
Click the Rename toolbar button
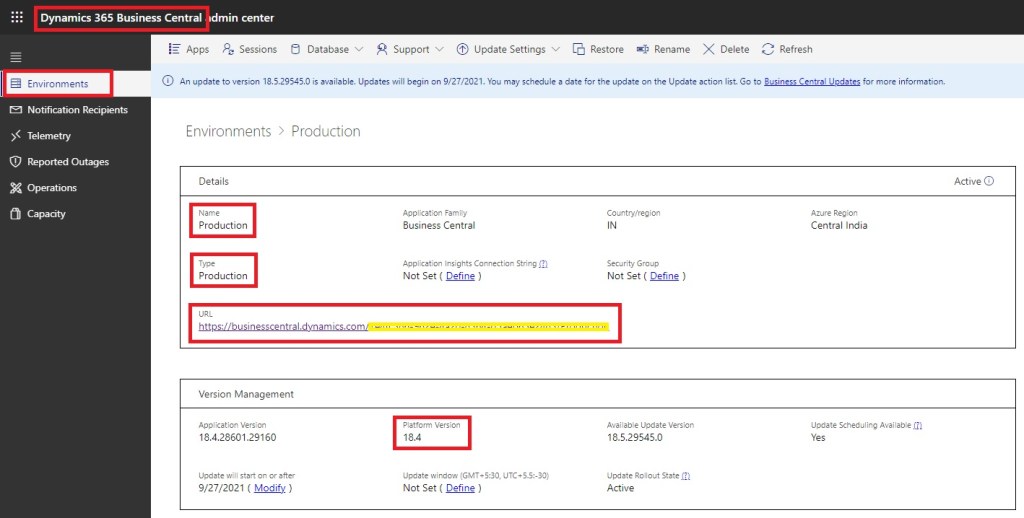coord(663,49)
